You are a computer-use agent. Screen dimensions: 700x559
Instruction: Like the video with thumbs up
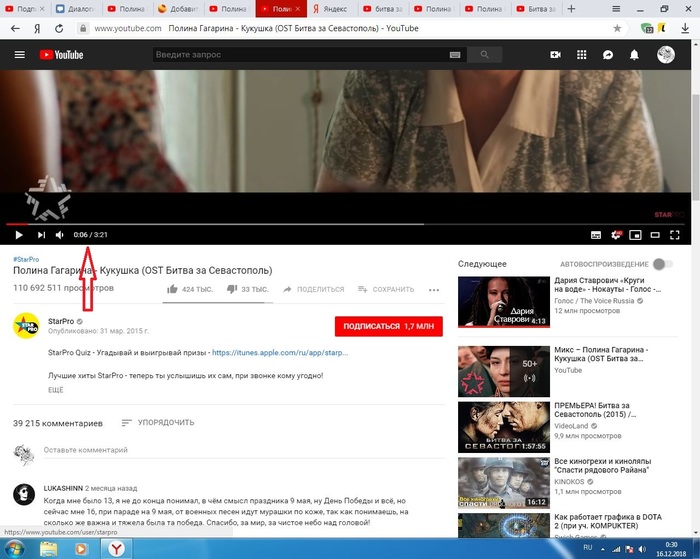click(x=173, y=290)
